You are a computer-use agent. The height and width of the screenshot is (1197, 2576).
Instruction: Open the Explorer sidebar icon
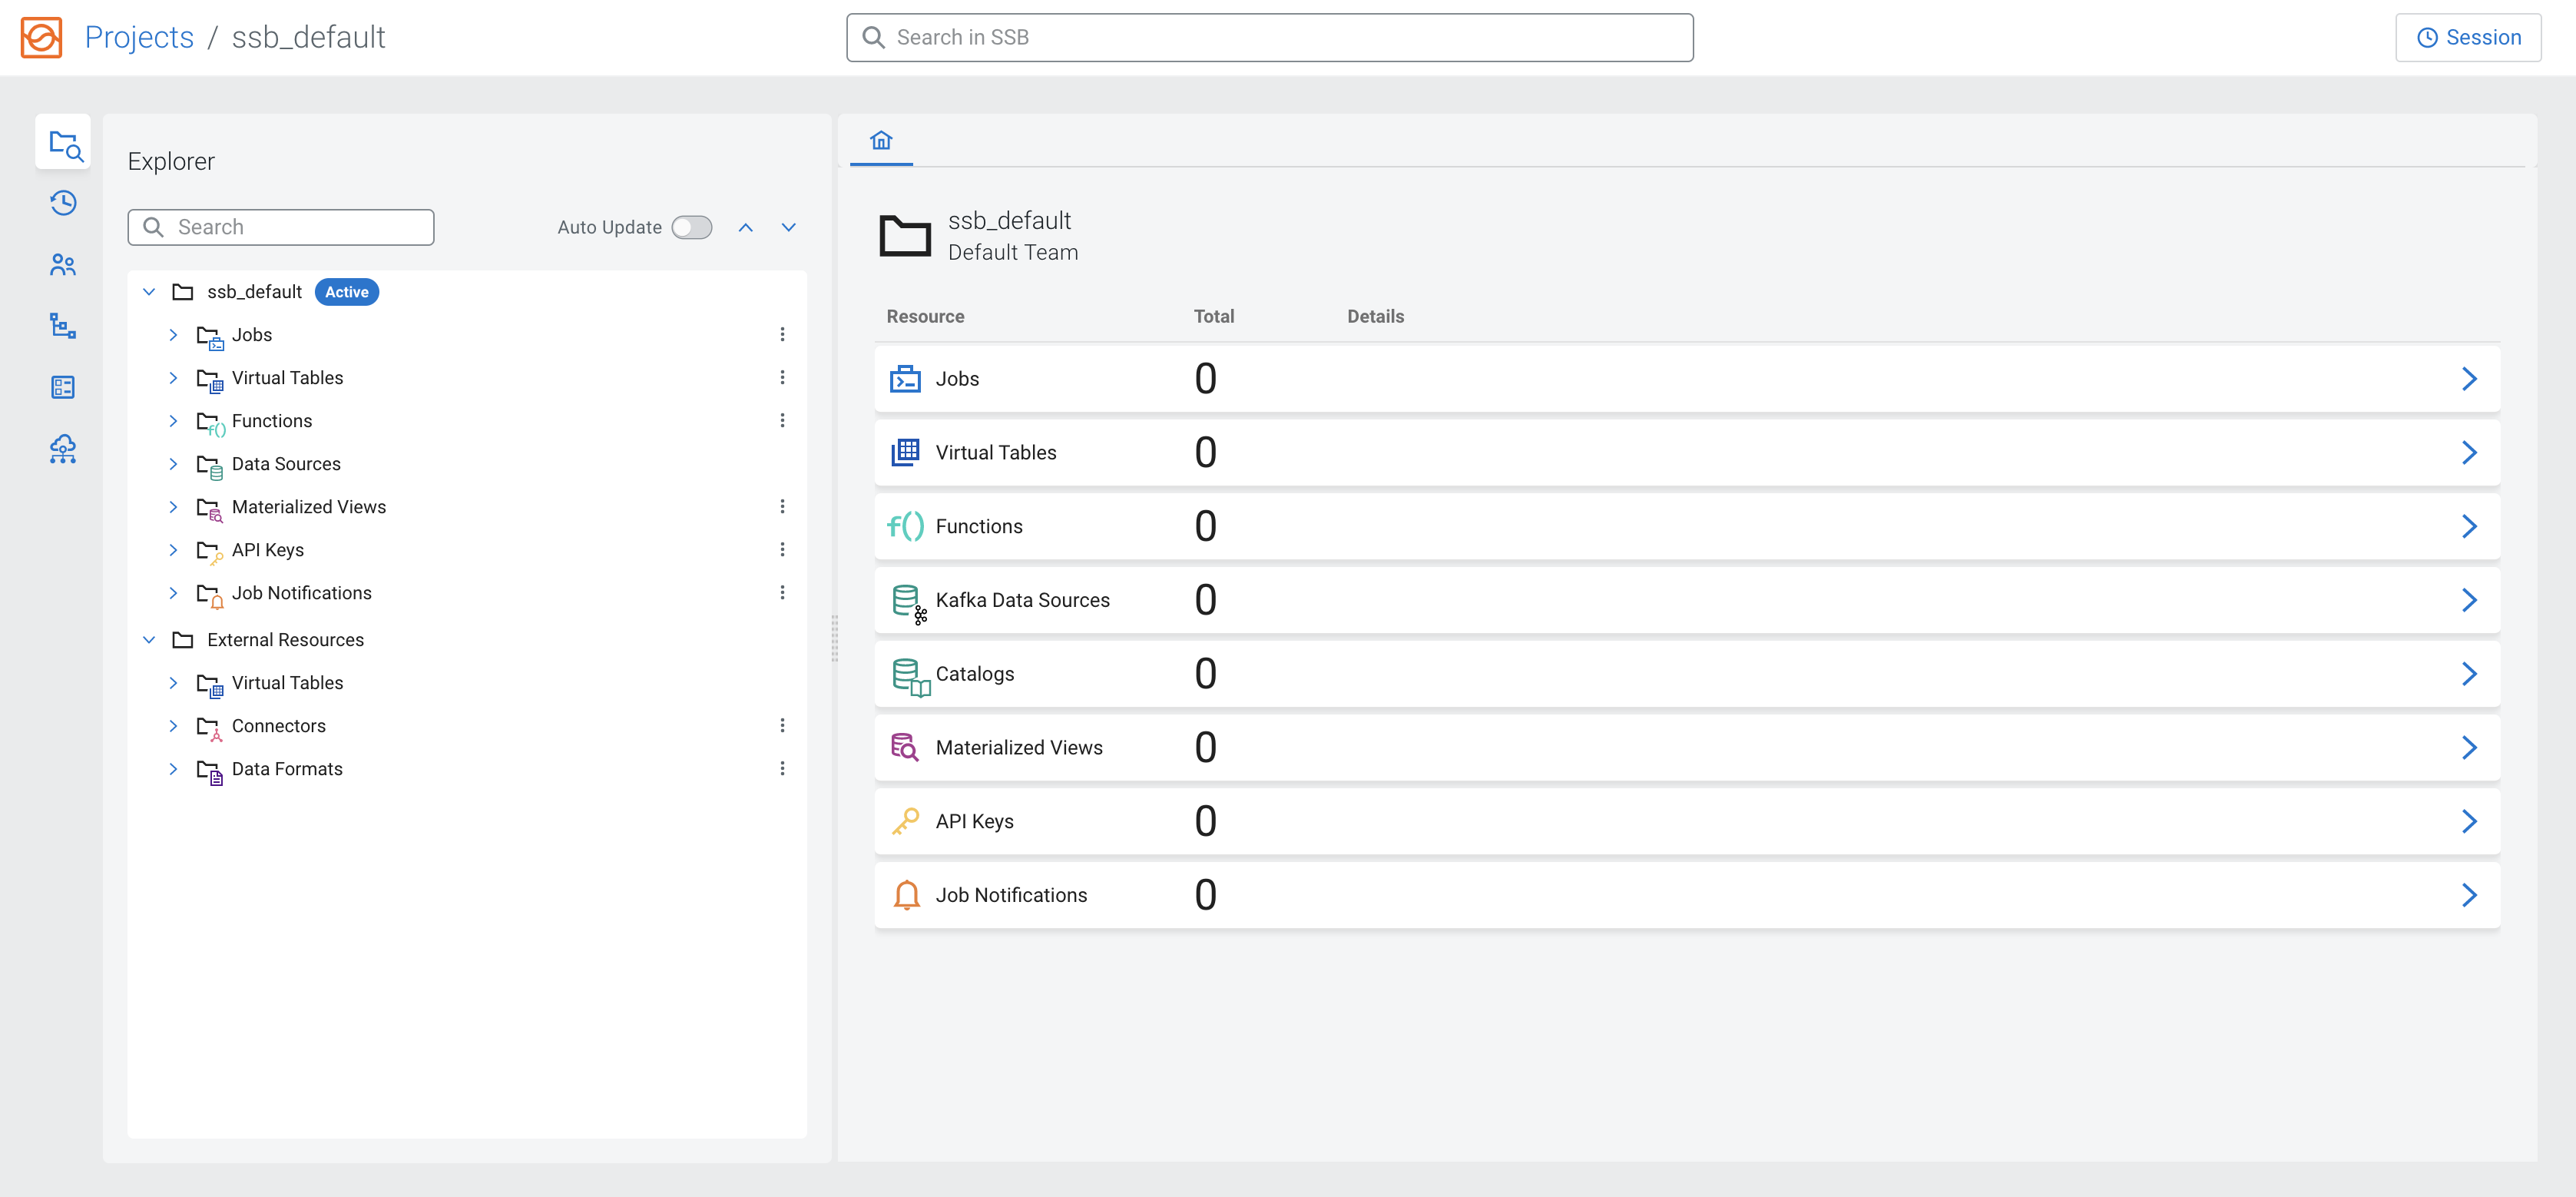coord(64,144)
